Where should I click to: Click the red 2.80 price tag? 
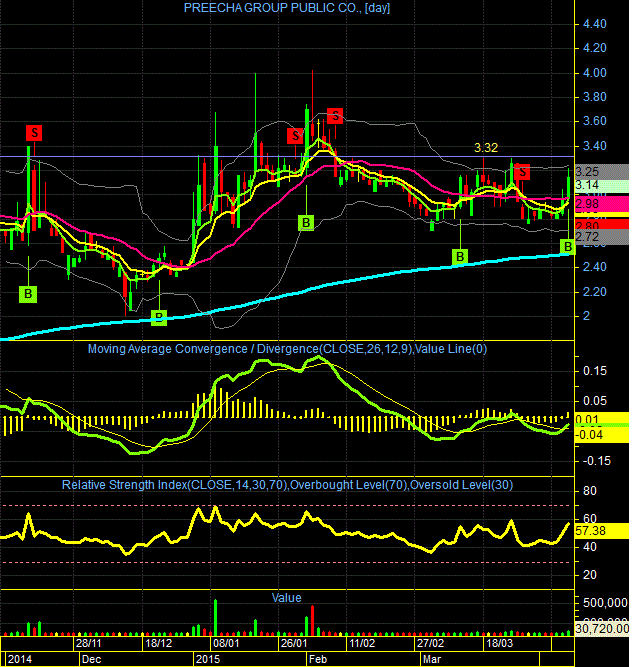coord(602,224)
